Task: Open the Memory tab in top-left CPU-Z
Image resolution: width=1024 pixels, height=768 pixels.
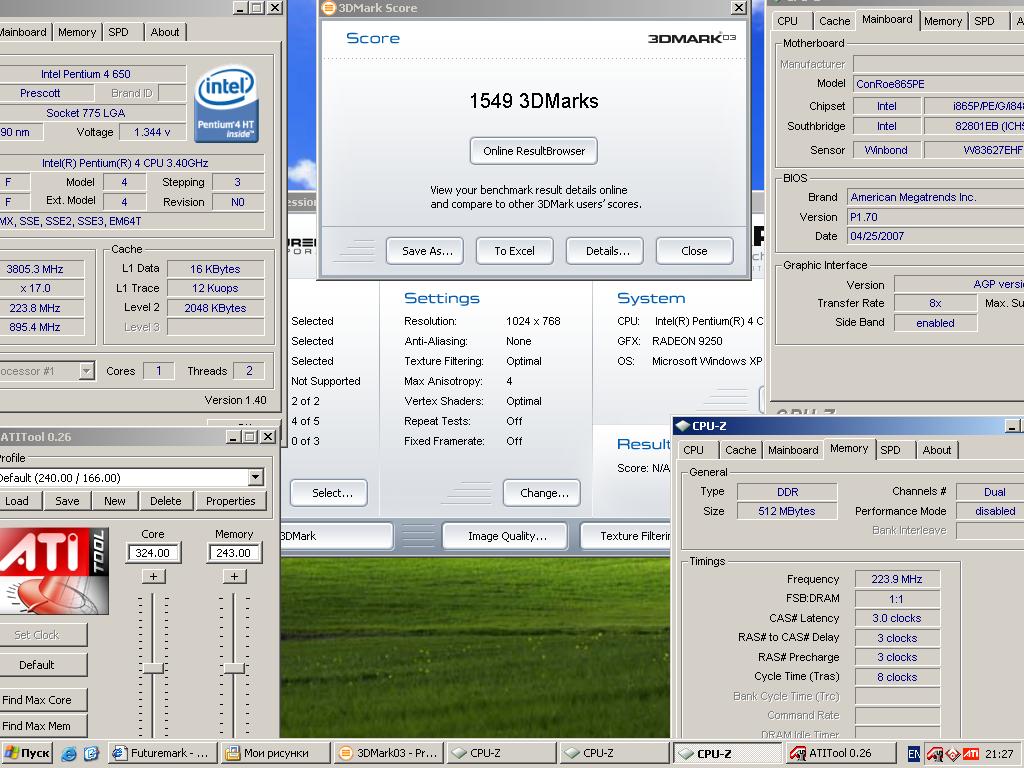Action: [x=77, y=32]
